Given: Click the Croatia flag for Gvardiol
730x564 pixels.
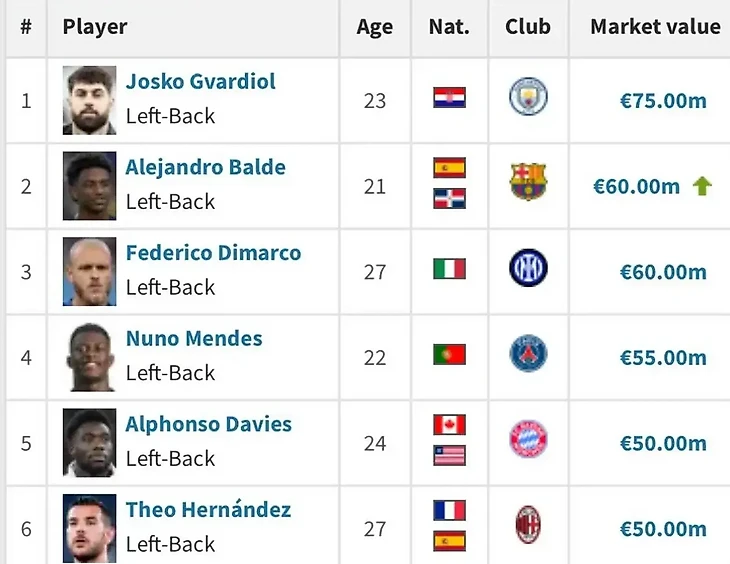Looking at the screenshot, I should (x=449, y=98).
